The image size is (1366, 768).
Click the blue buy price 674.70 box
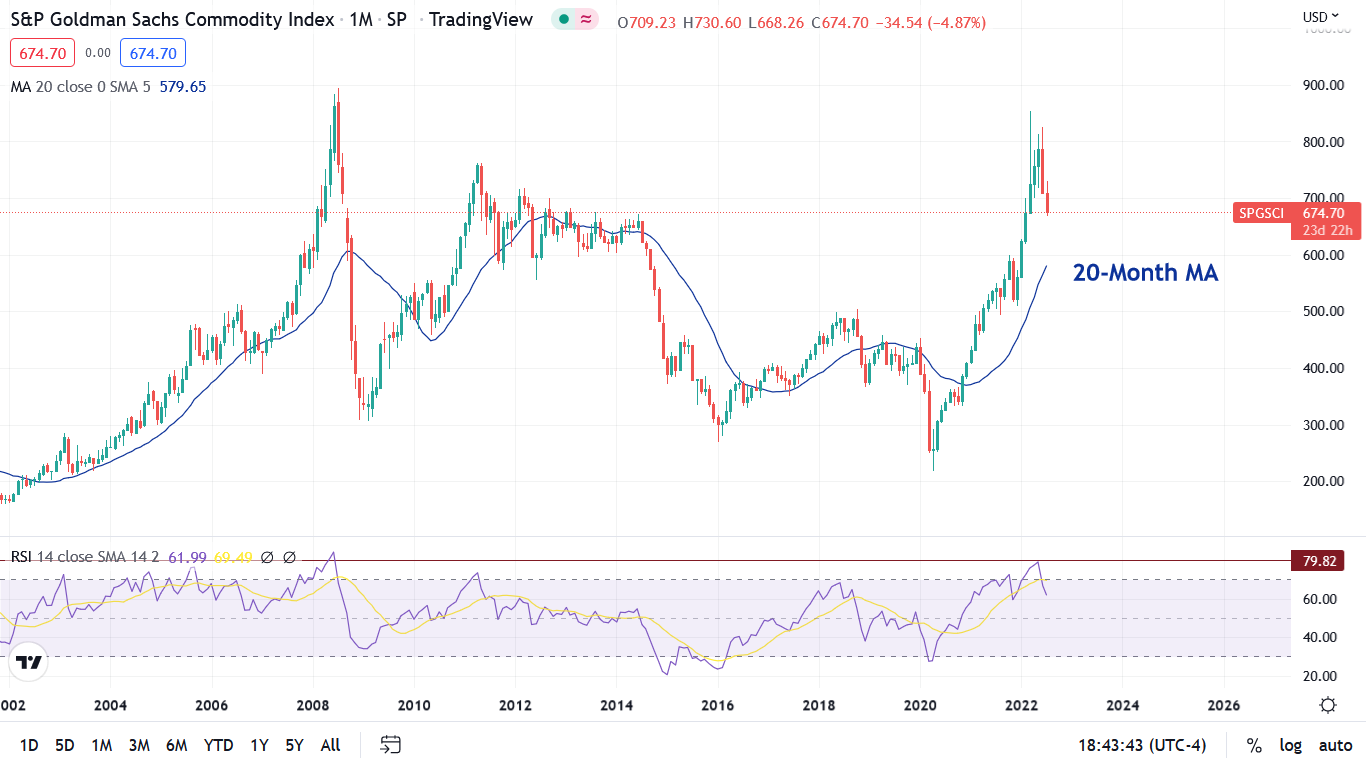pos(153,54)
